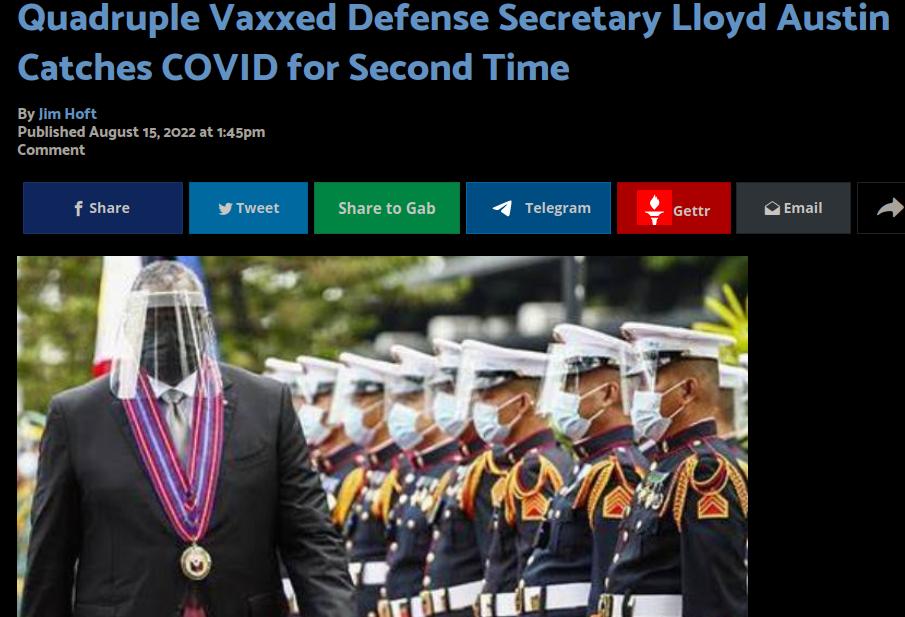Share the article to Gab
The image size is (905, 617).
[x=387, y=208]
